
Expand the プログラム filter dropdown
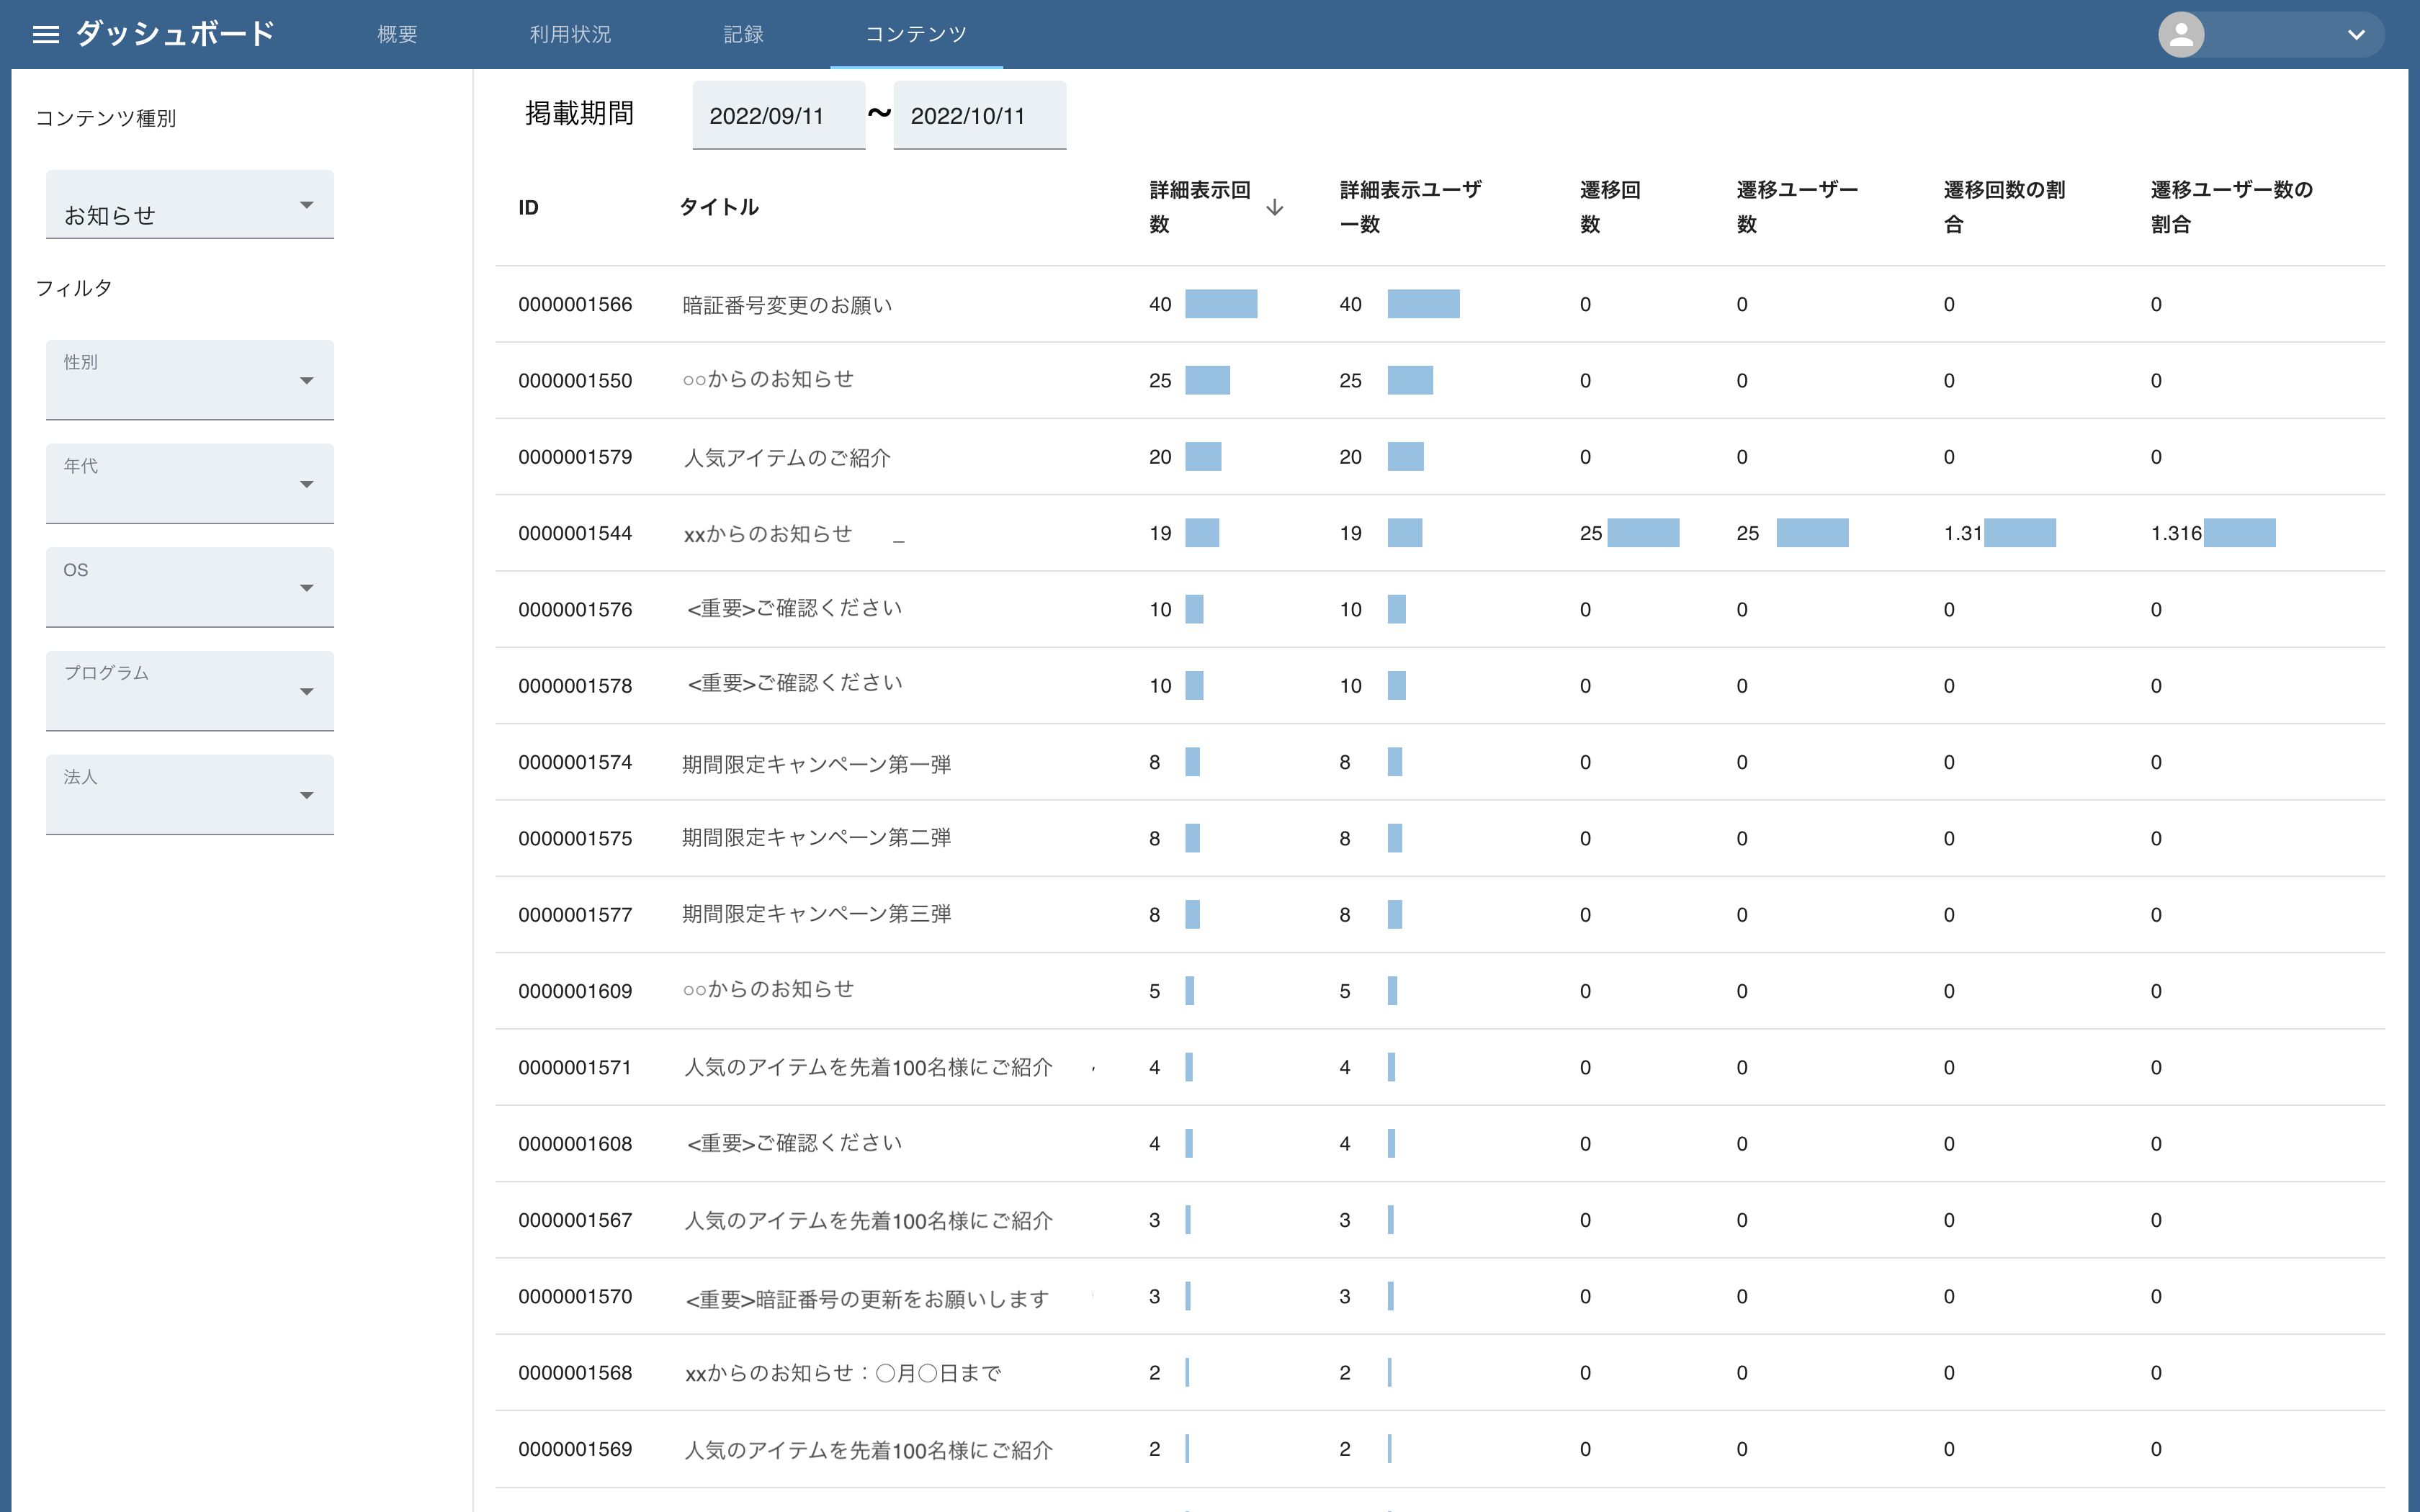[x=190, y=691]
